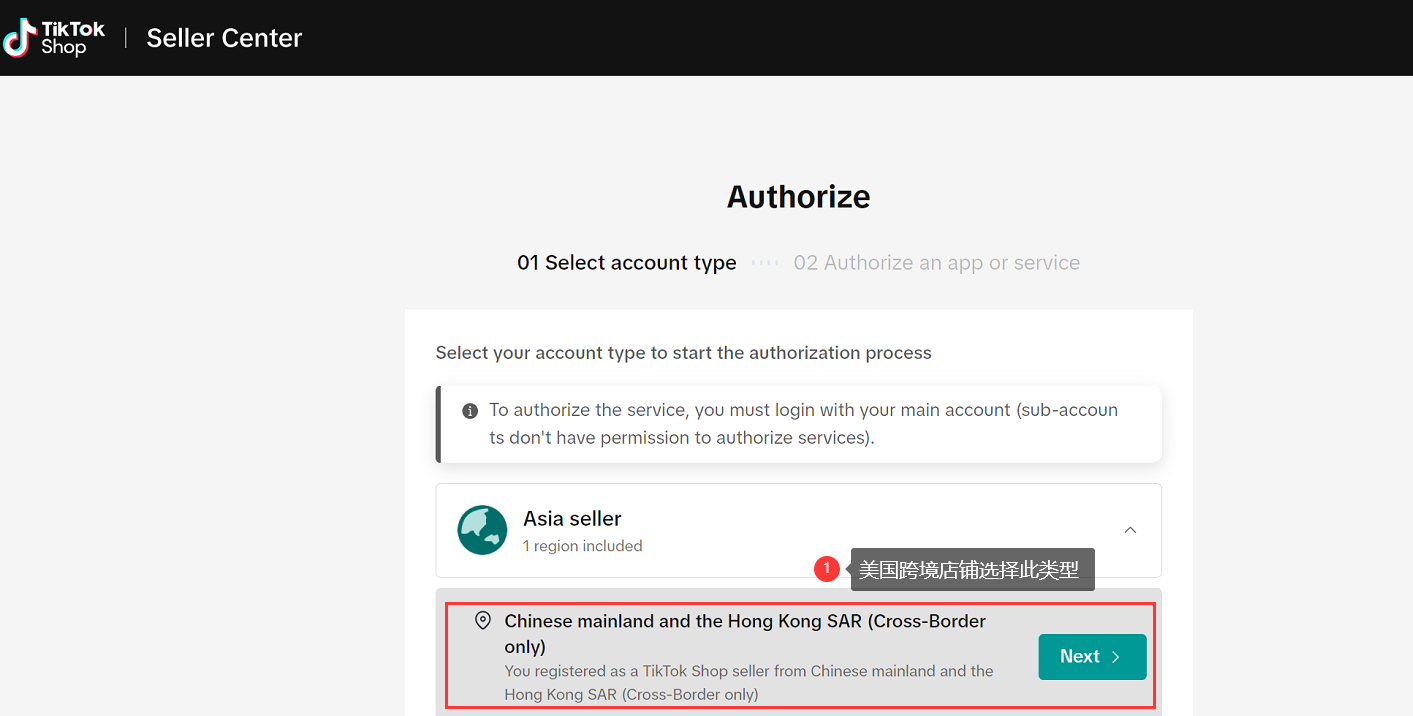Viewport: 1413px width, 716px height.
Task: Click the location pin icon beside Chinese mainland
Action: [x=483, y=621]
